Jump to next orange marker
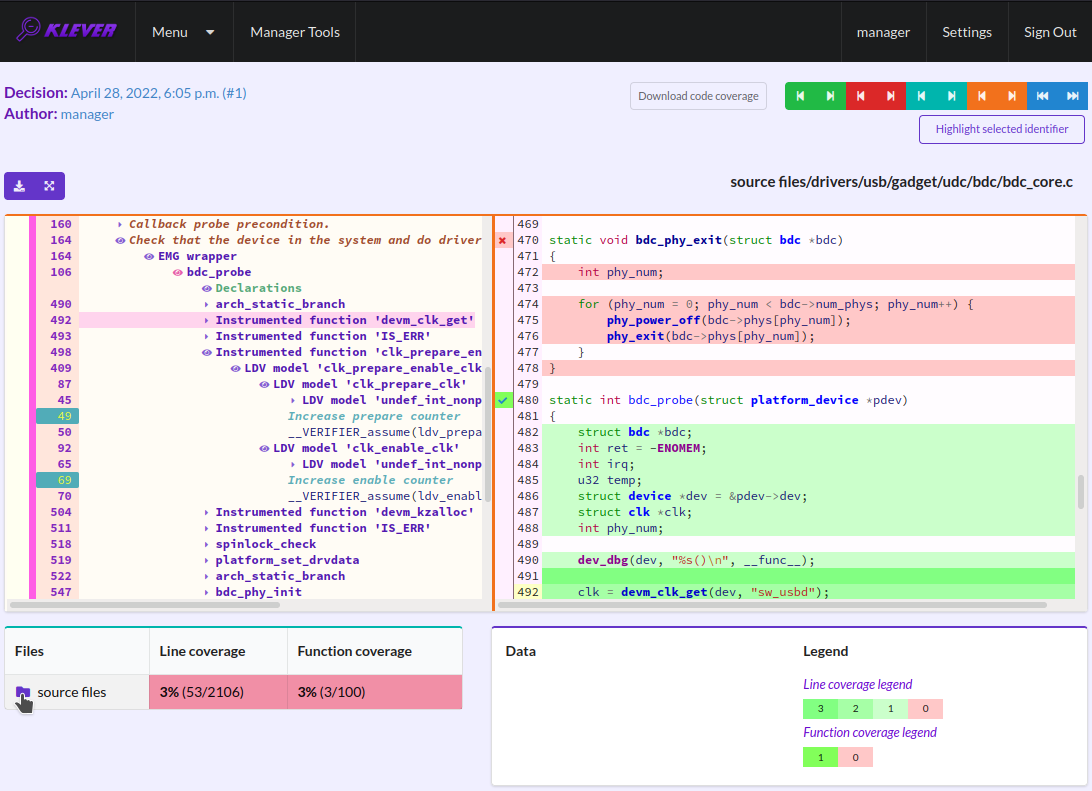Screen dimensions: 1092x791 (x=1012, y=96)
